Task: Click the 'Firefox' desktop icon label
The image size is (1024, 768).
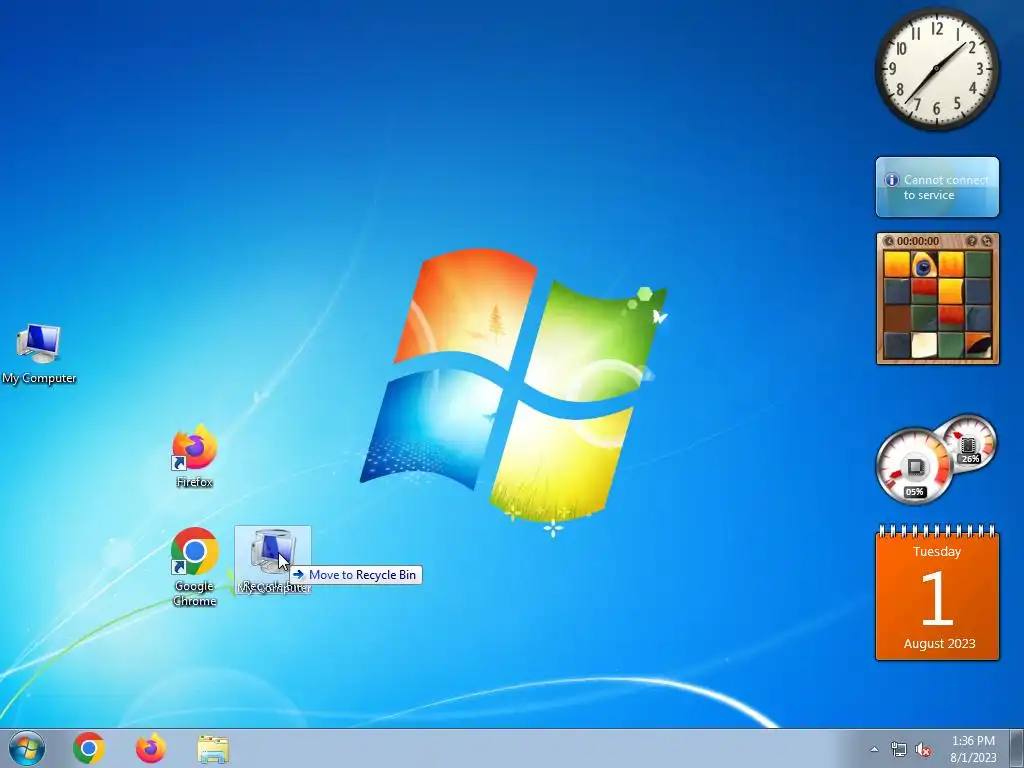Action: (194, 482)
